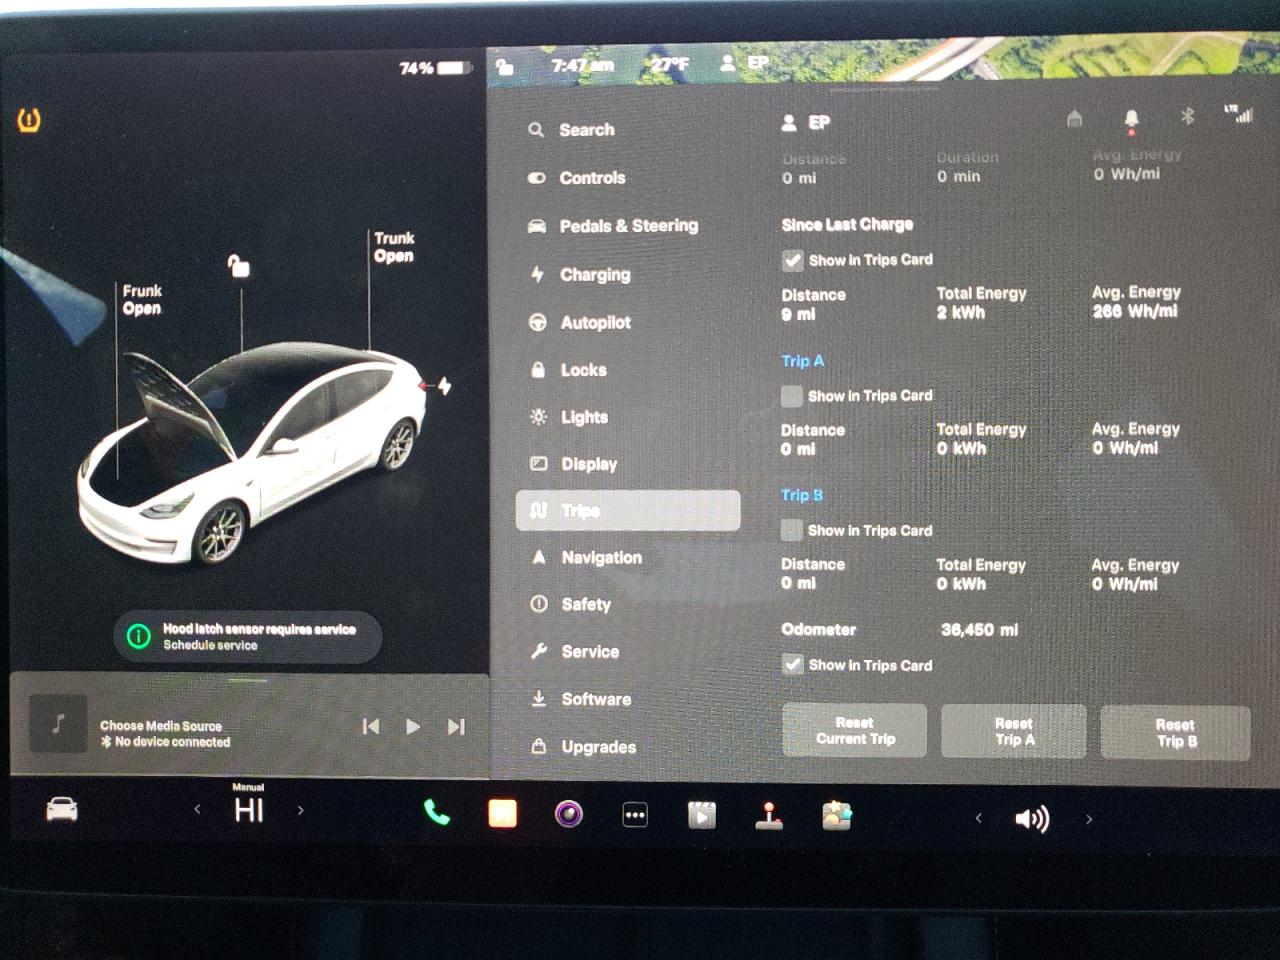Click the Reset Trip A button
1280x960 pixels.
tap(1014, 731)
